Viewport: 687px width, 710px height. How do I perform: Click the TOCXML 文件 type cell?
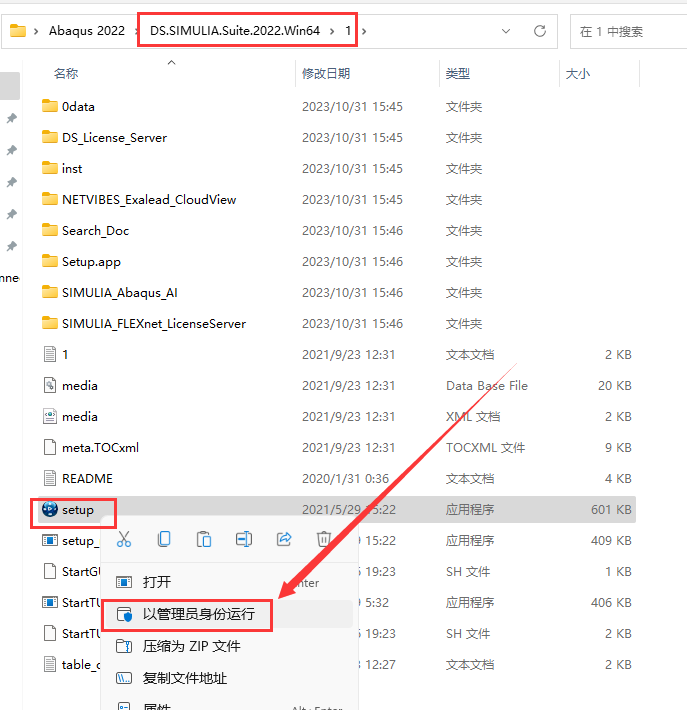coord(485,448)
